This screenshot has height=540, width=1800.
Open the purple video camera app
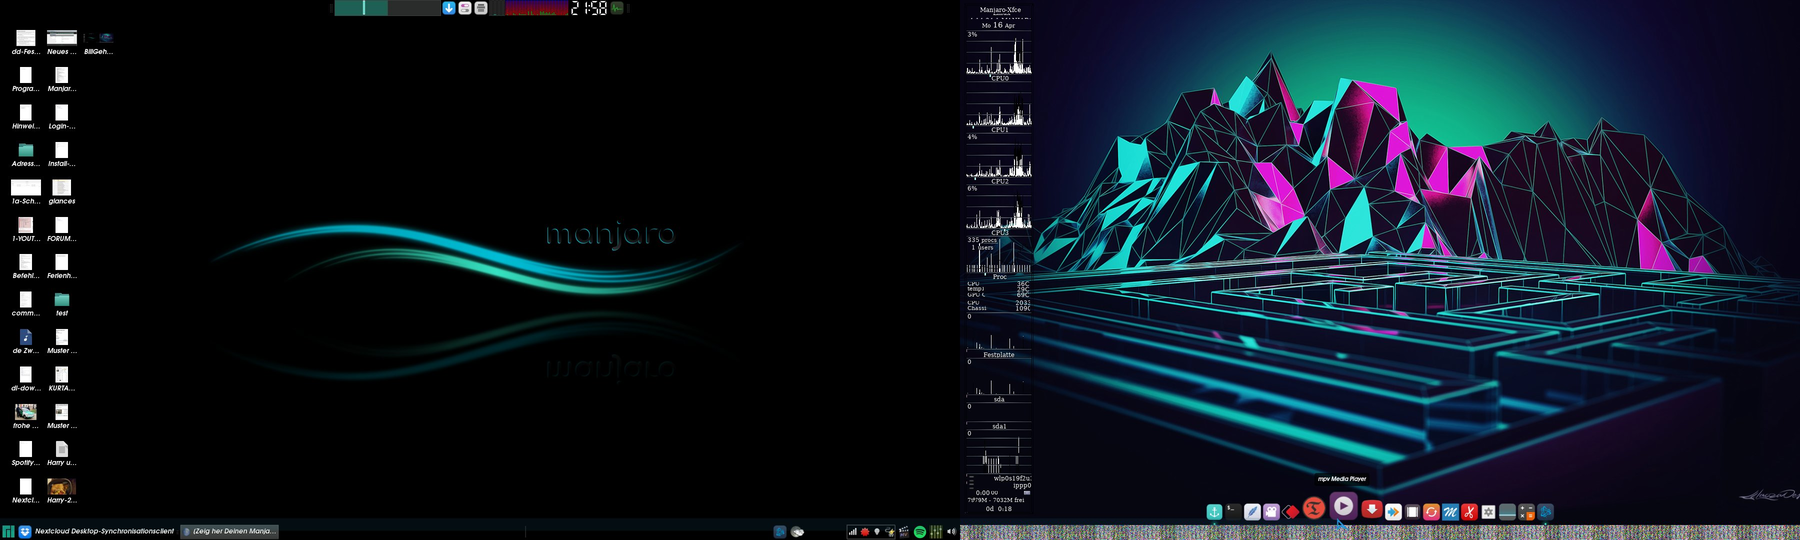[x=1271, y=512]
